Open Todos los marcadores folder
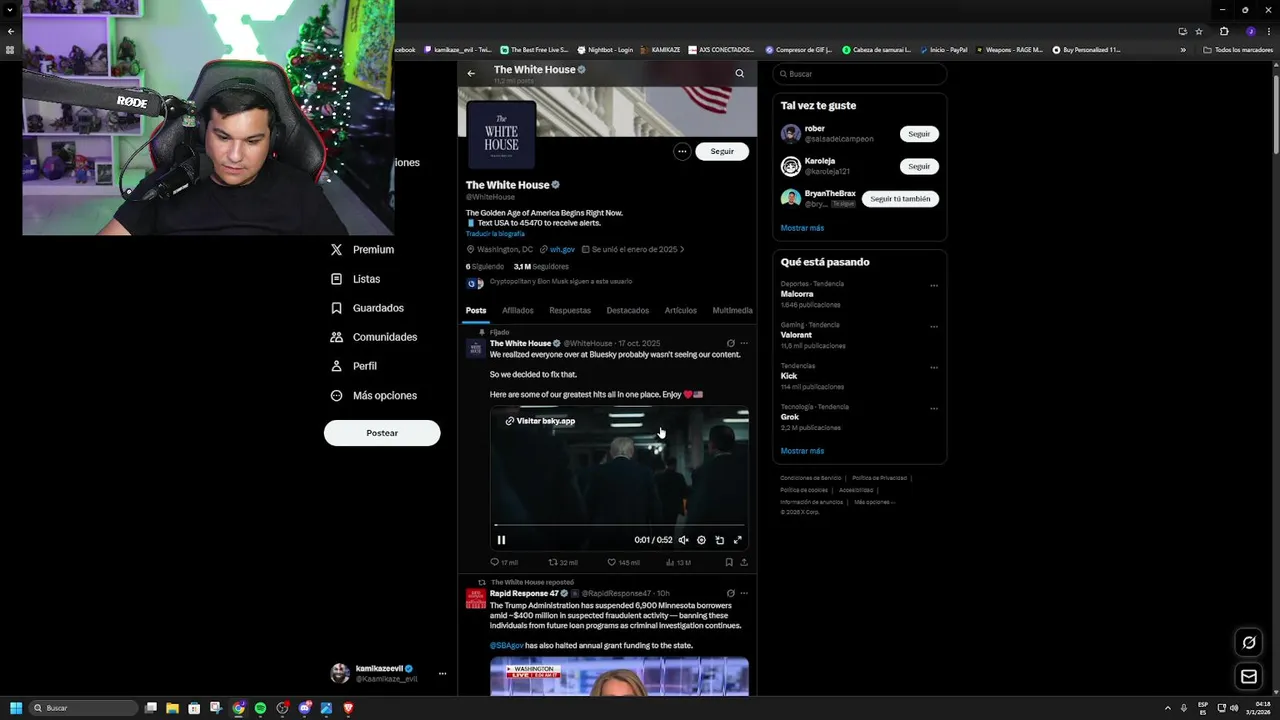 point(1238,50)
